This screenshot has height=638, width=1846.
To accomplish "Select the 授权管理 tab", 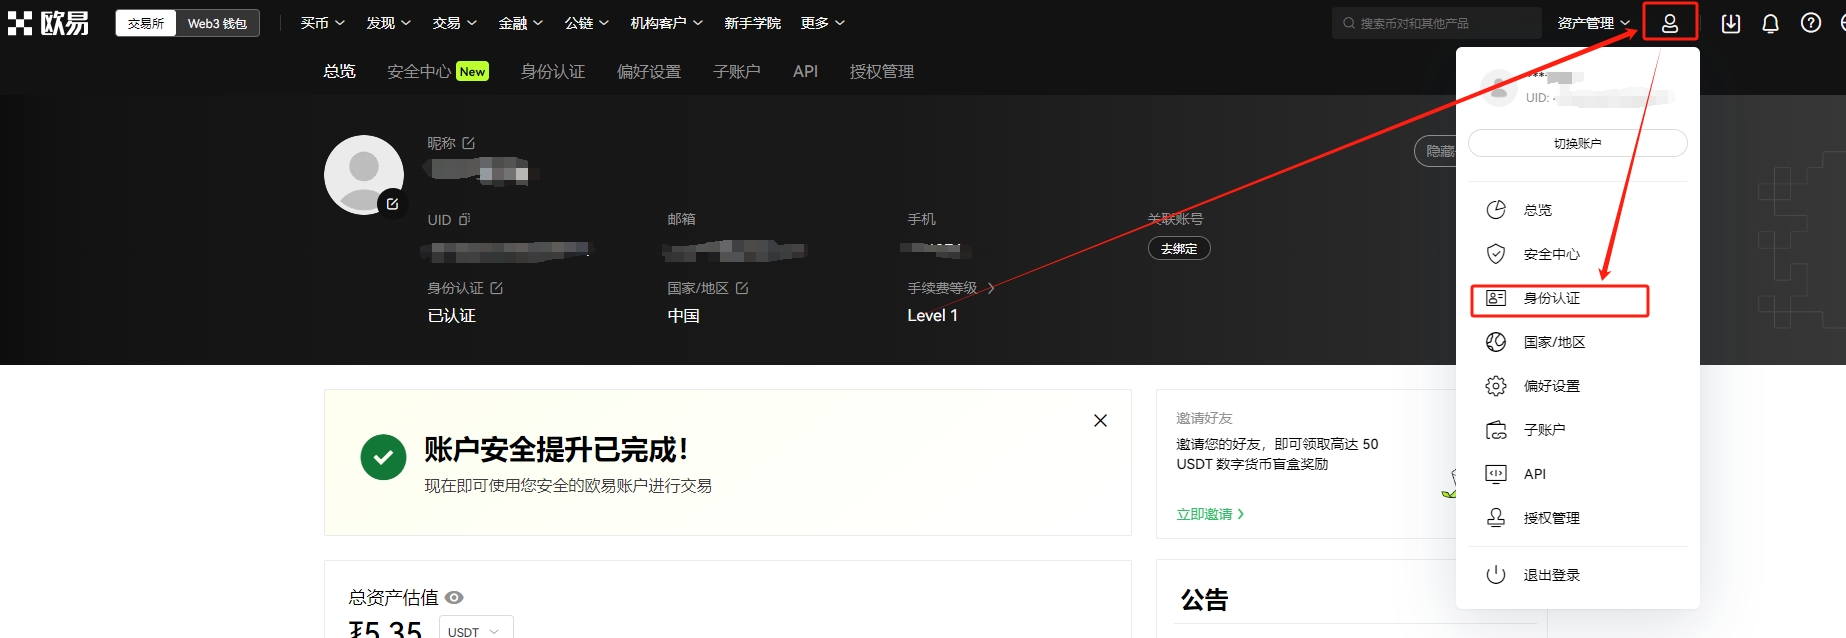I will tap(882, 71).
